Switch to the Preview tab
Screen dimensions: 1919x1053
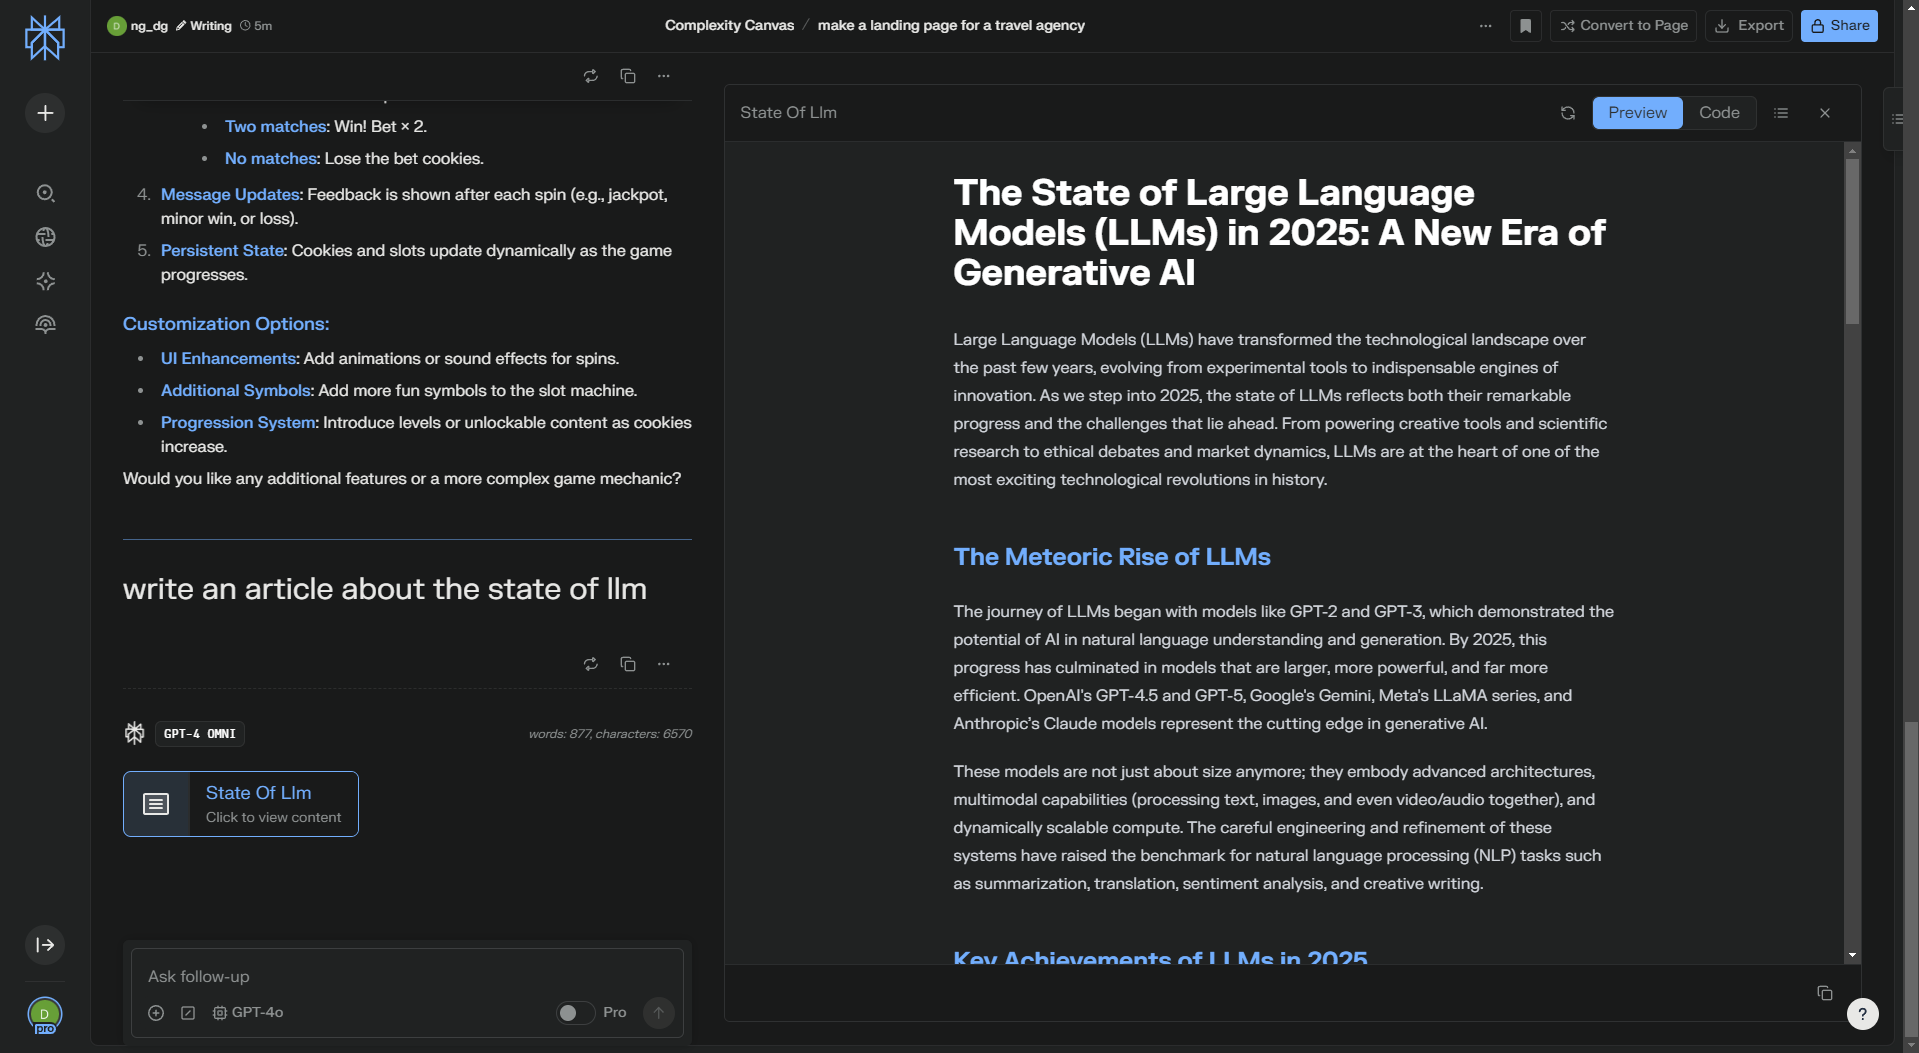coord(1637,113)
